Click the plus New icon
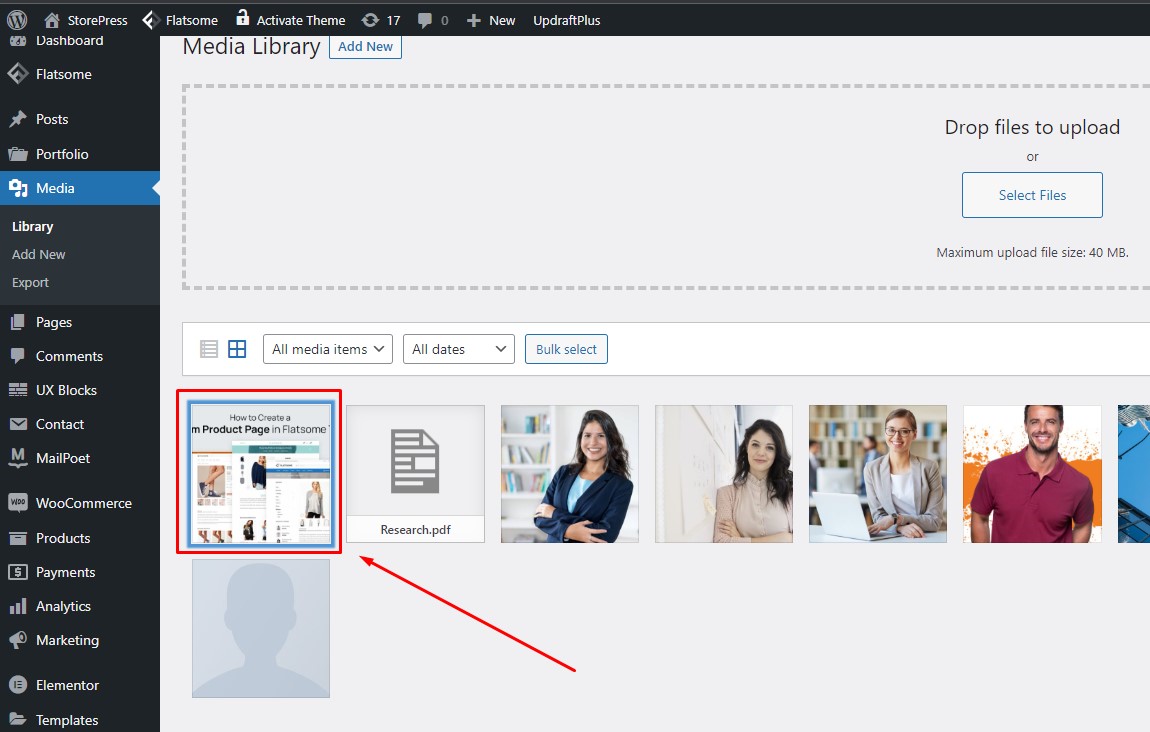1150x732 pixels. pos(474,21)
